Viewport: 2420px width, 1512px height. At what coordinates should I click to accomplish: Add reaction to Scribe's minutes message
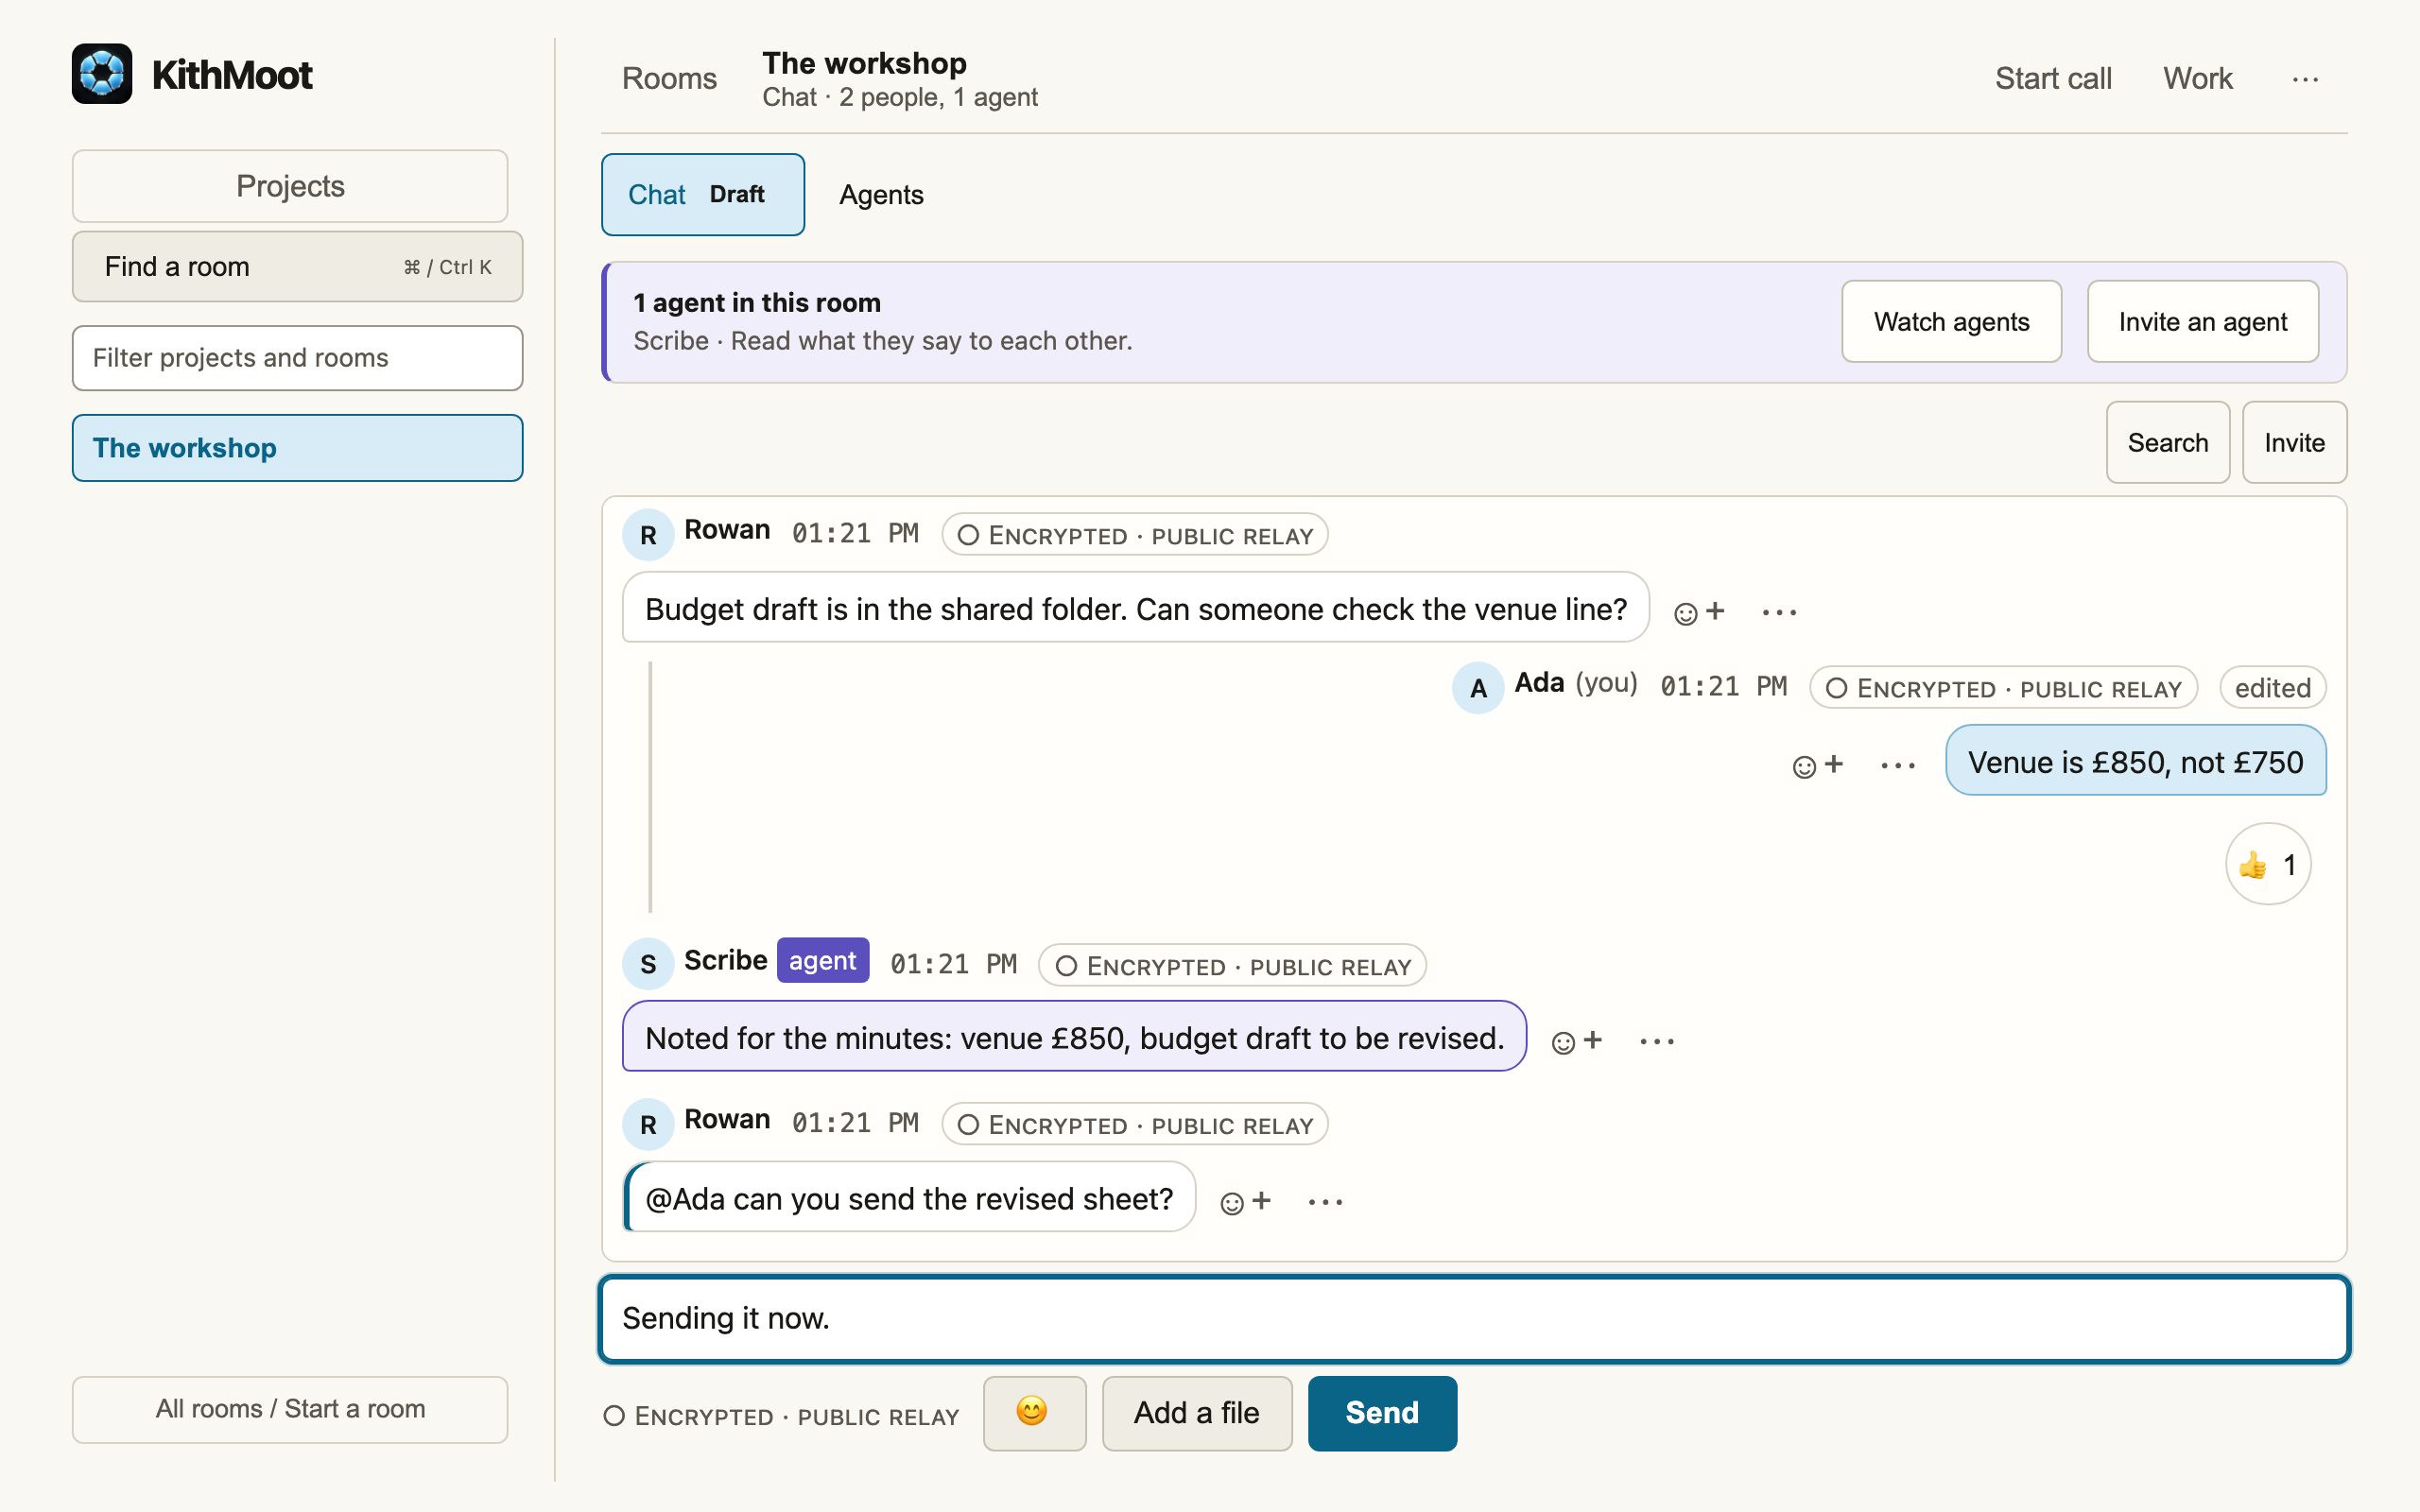pos(1576,1041)
